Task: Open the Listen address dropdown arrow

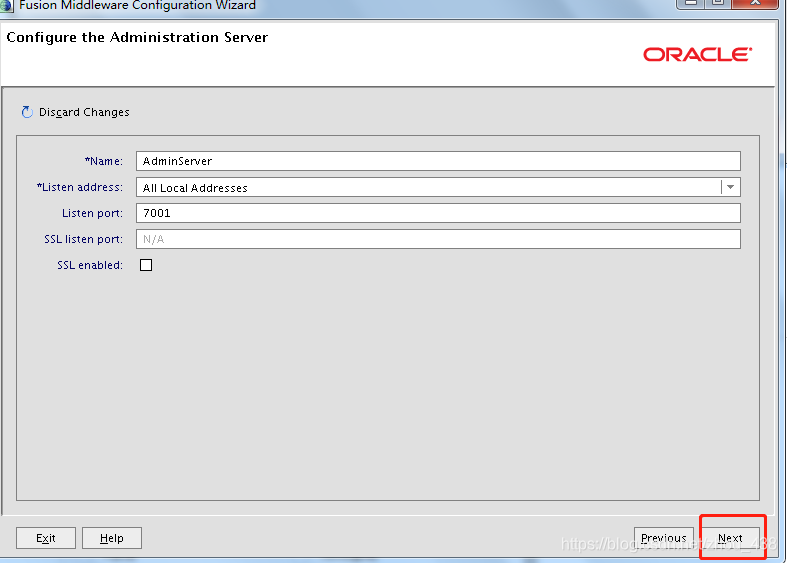Action: pyautogui.click(x=730, y=187)
